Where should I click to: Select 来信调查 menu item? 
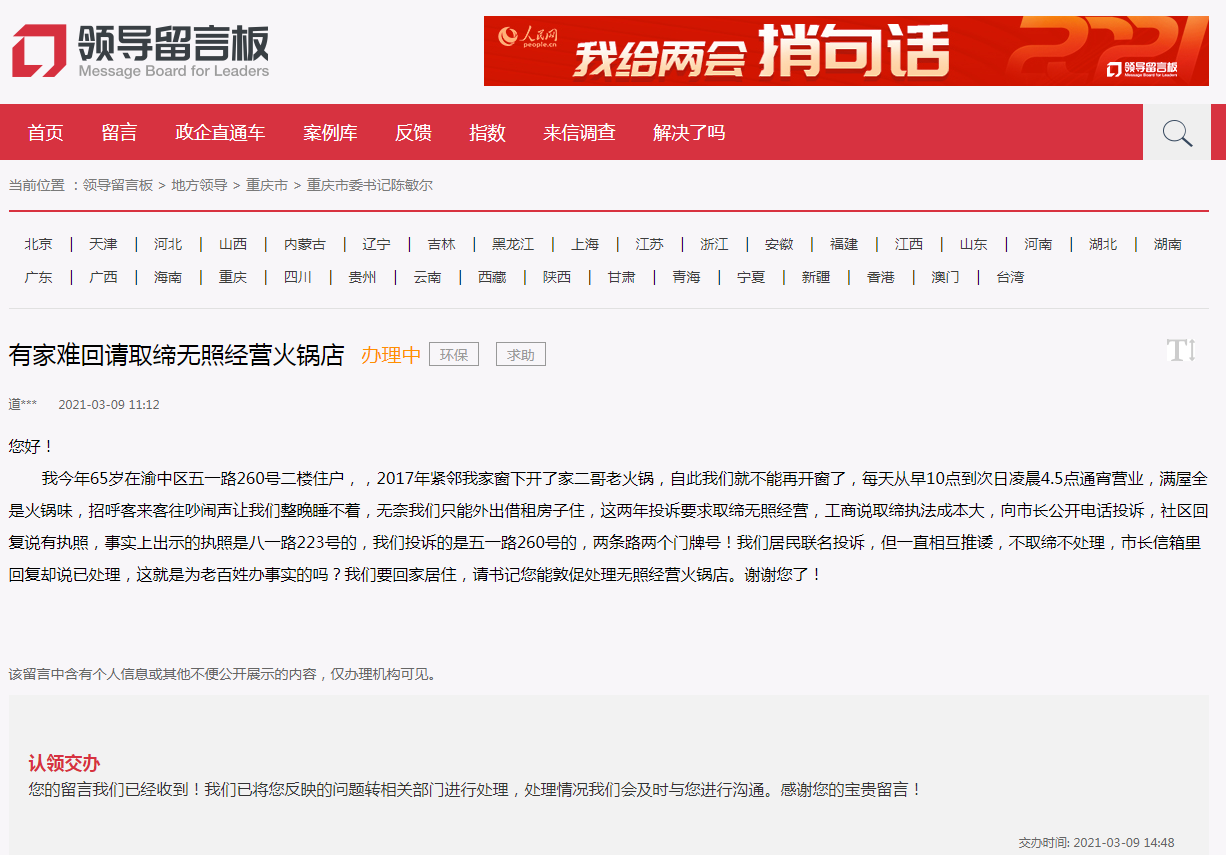point(579,133)
